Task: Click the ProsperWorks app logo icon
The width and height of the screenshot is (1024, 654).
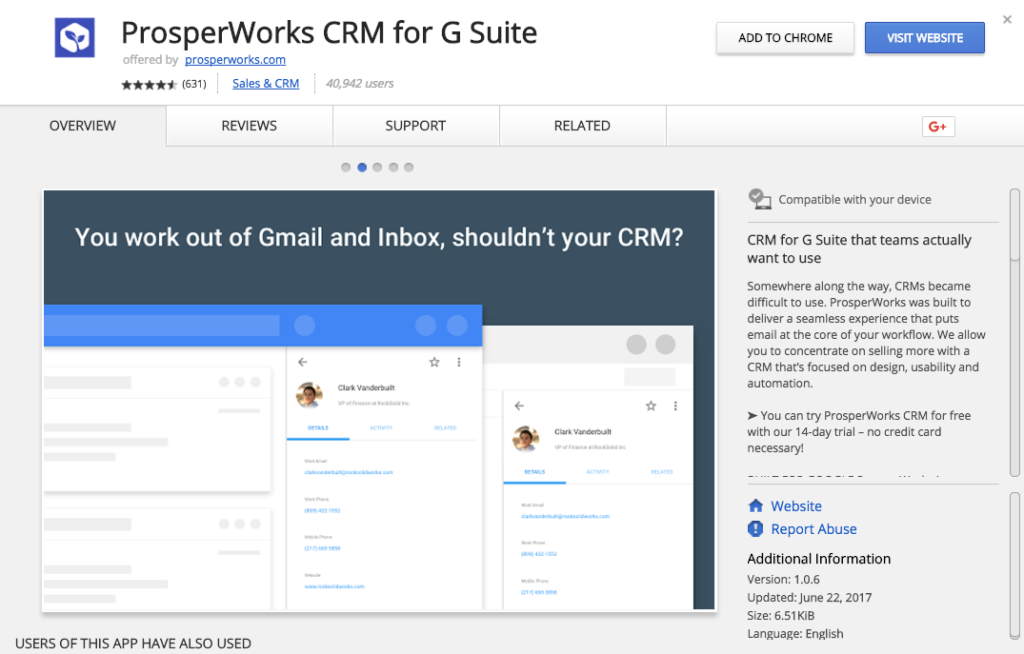Action: (74, 38)
